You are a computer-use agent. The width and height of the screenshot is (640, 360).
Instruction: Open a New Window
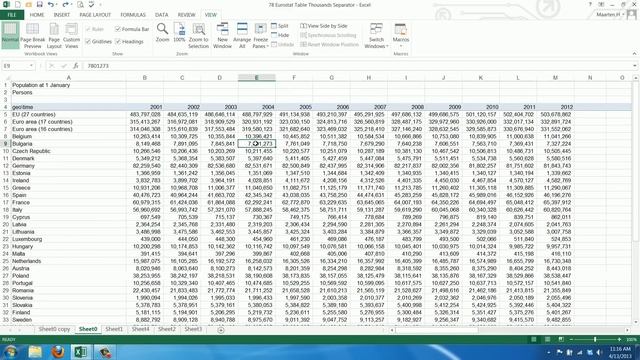click(x=222, y=36)
